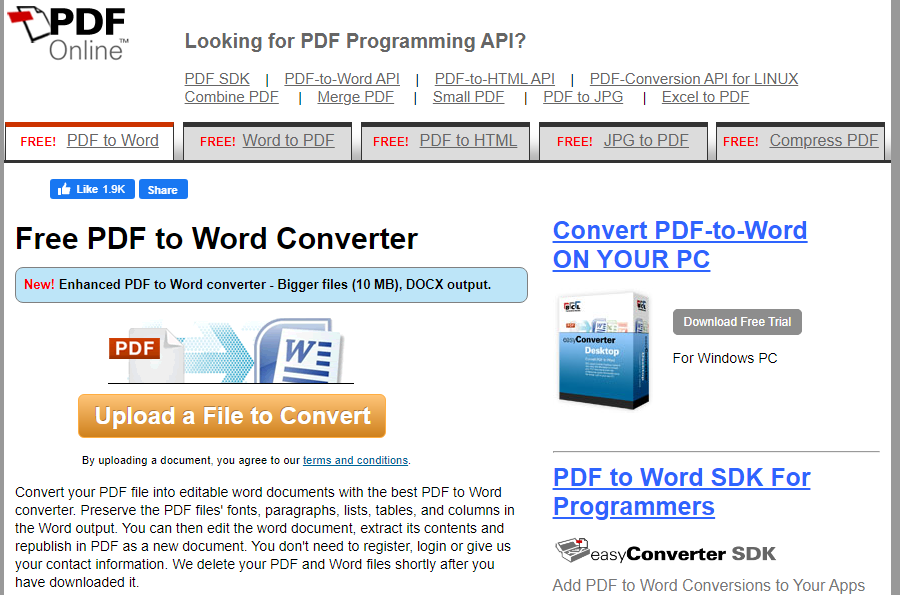Click the Facebook Share button

tap(162, 189)
